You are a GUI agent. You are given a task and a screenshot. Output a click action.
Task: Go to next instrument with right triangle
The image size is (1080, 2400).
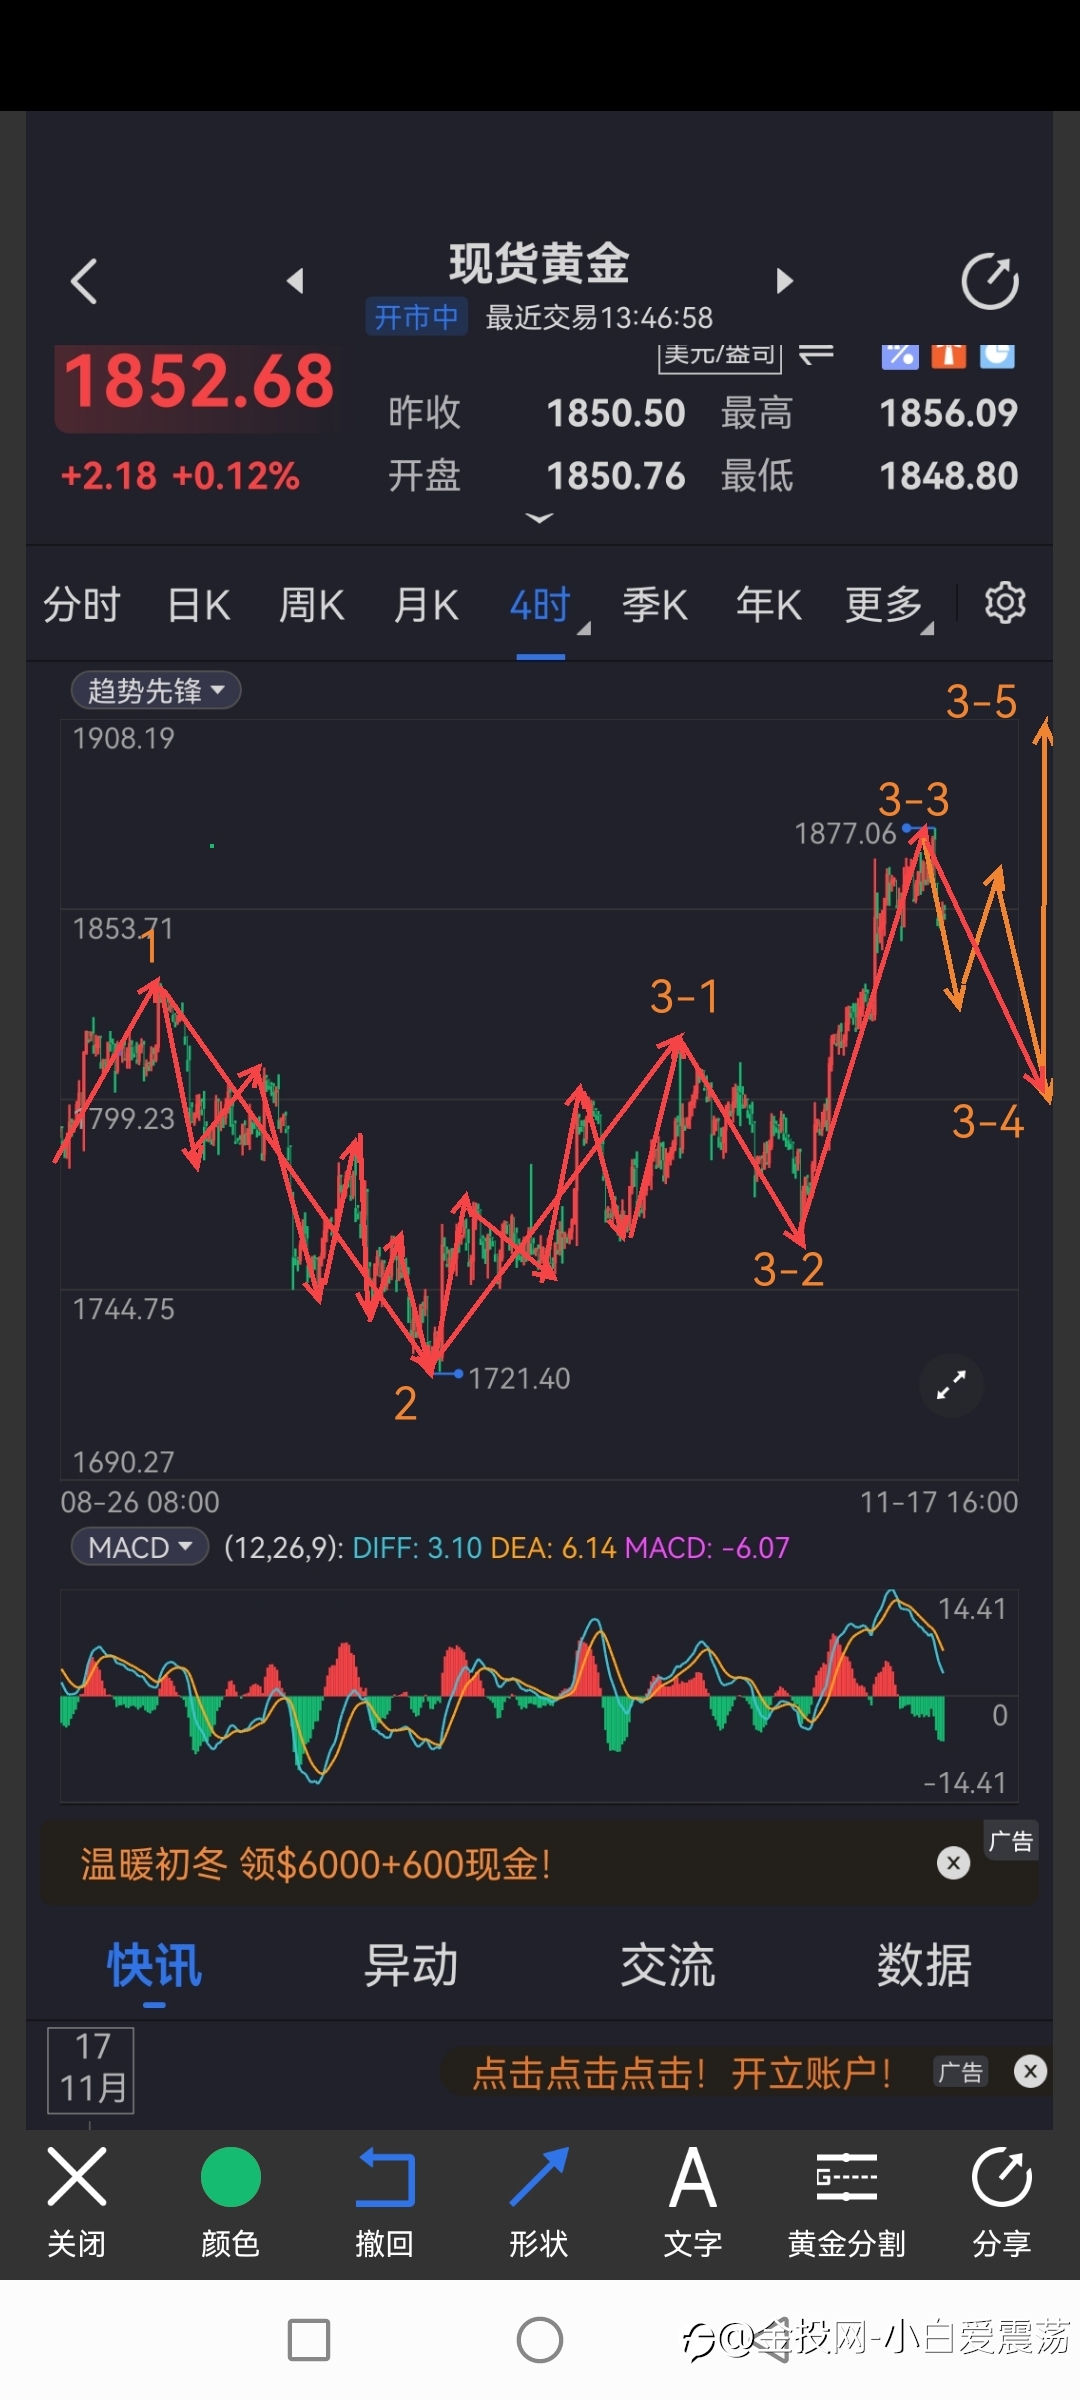point(785,281)
